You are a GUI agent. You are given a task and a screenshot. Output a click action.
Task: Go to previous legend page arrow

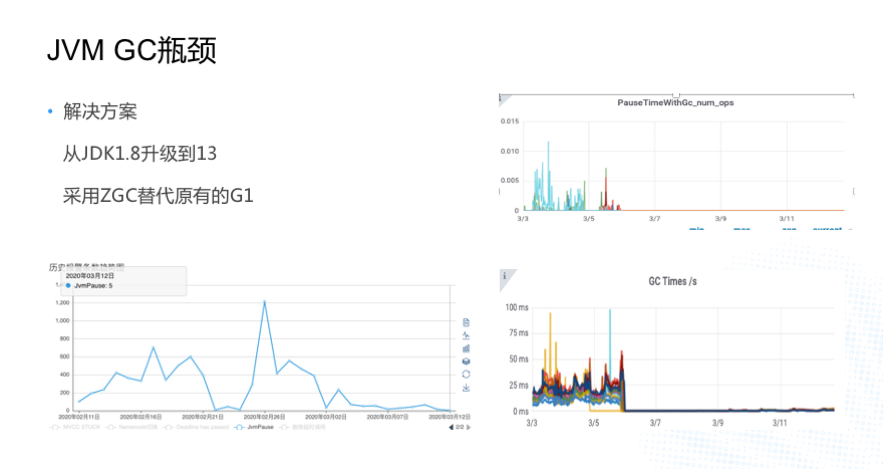pyautogui.click(x=450, y=427)
